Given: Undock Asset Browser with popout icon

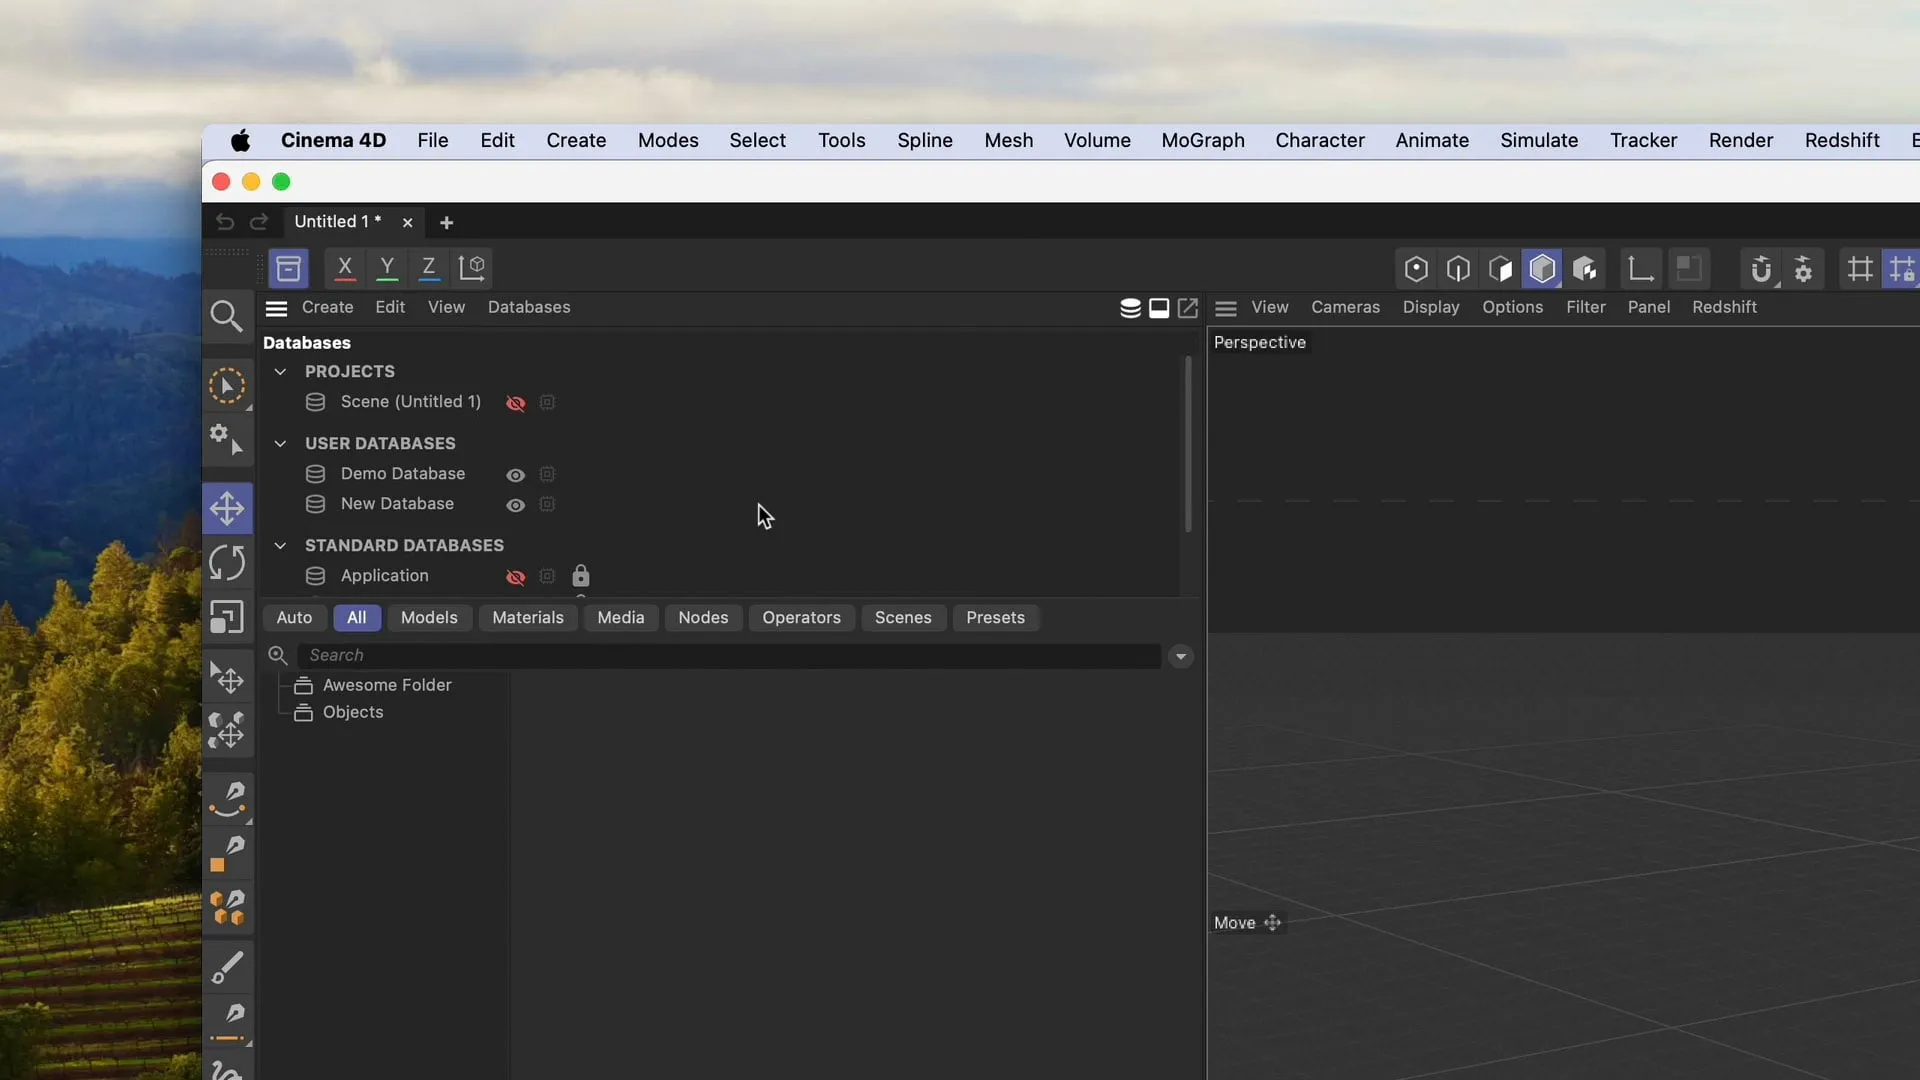Looking at the screenshot, I should (x=1188, y=308).
